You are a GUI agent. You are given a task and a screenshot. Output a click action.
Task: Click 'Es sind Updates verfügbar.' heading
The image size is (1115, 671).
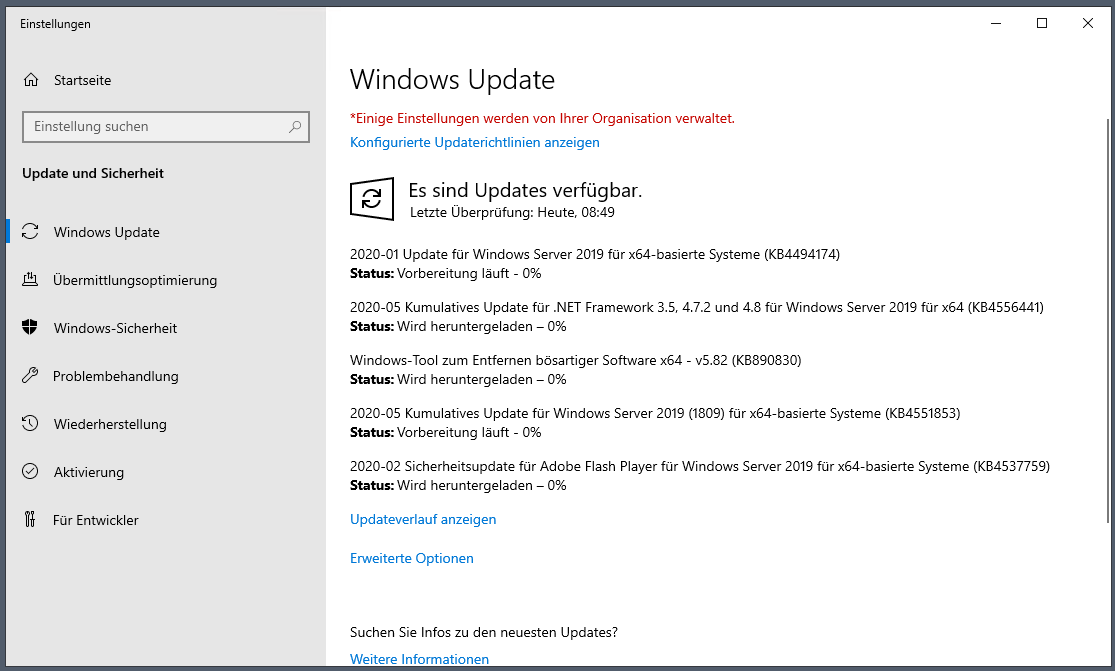pos(525,190)
